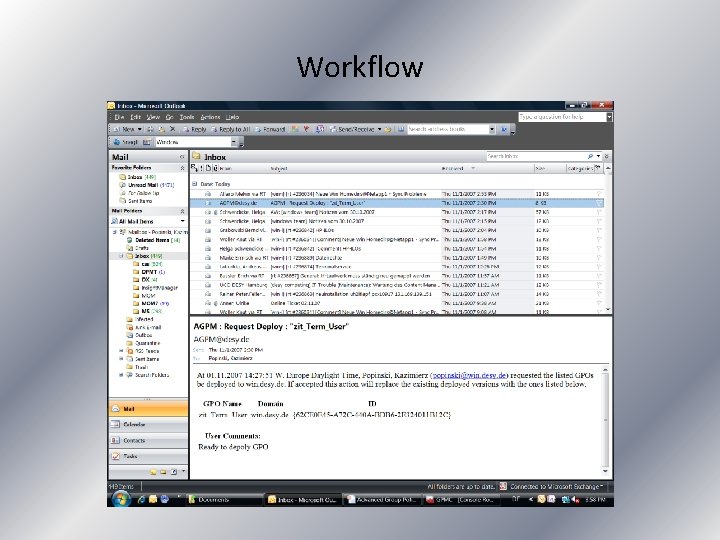
Task: Click the popinski@win.desy.de email link
Action: (469, 375)
